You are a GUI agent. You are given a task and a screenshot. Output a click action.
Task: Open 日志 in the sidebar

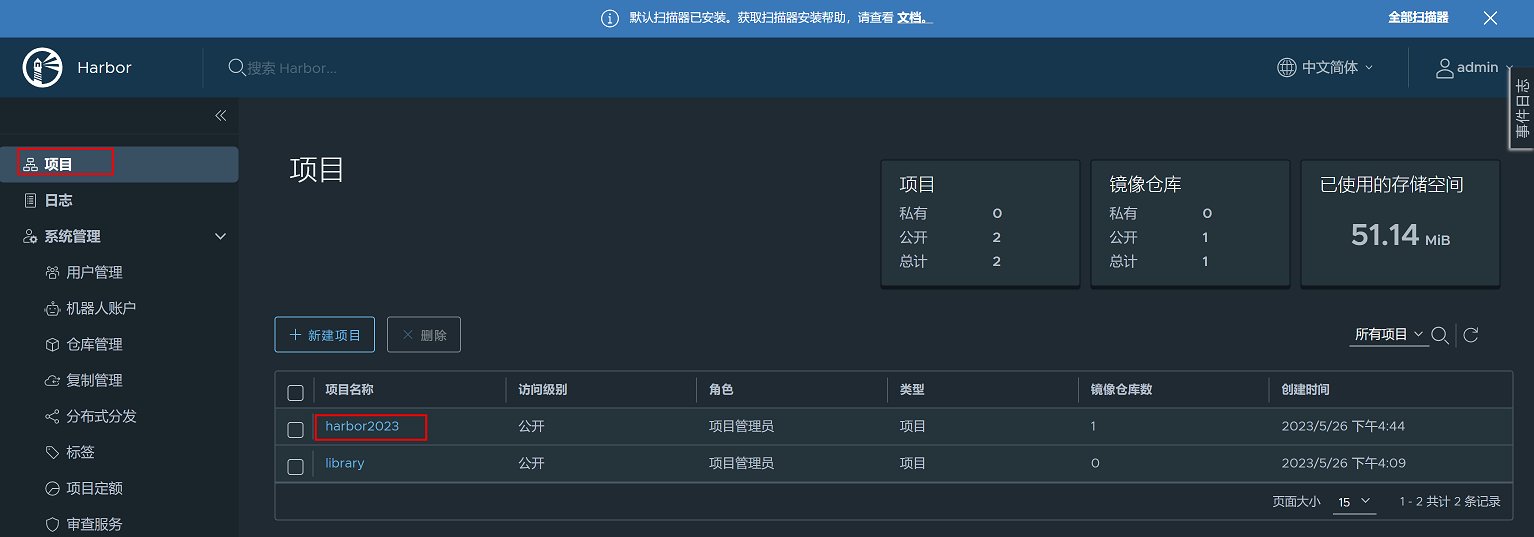click(58, 200)
